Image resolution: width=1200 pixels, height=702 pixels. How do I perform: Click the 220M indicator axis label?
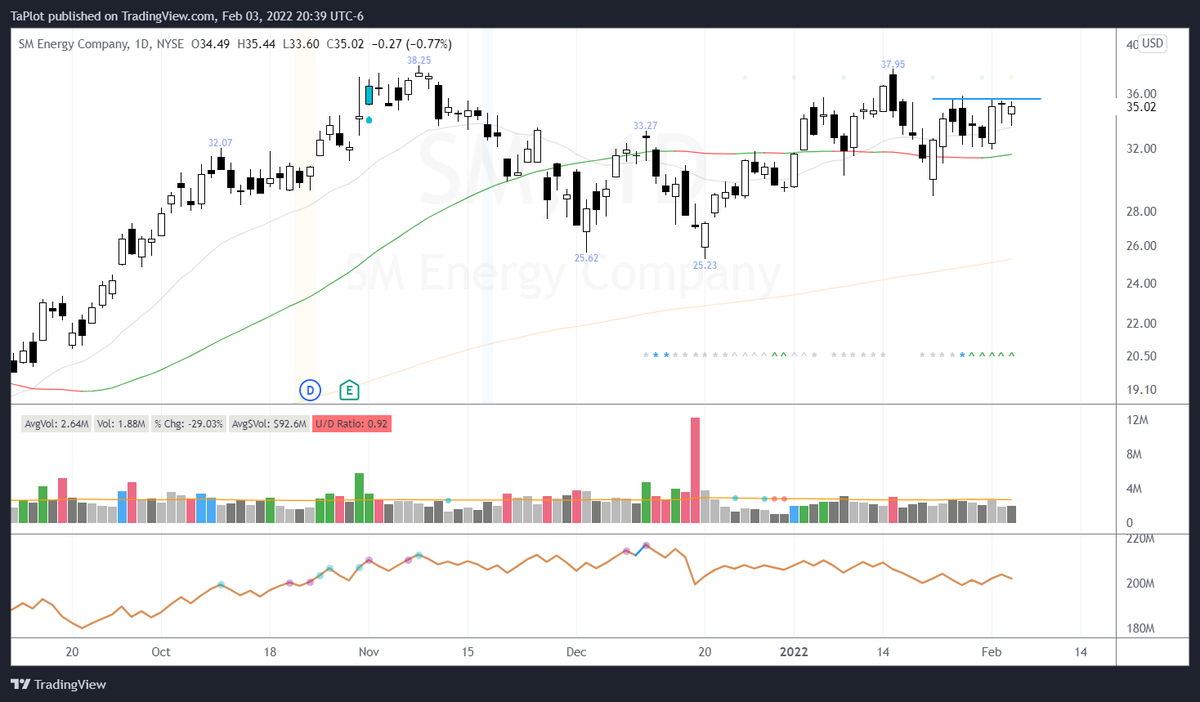[x=1140, y=539]
